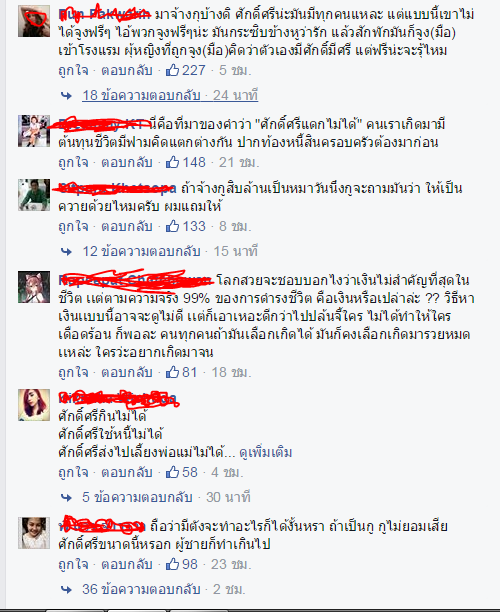The image size is (500, 612).
Task: Click the thumbs-up icon showing 58 likes
Action: click(172, 472)
